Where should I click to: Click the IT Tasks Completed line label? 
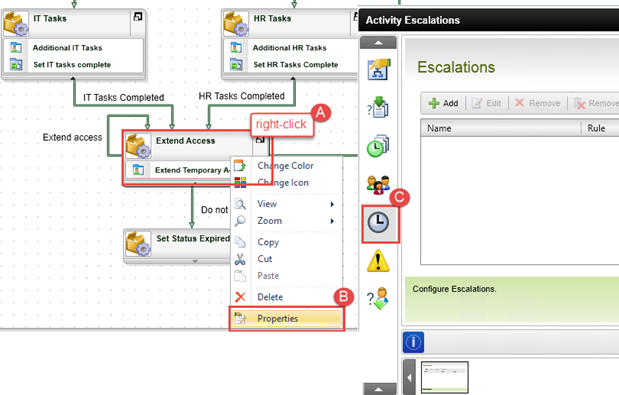[x=124, y=97]
